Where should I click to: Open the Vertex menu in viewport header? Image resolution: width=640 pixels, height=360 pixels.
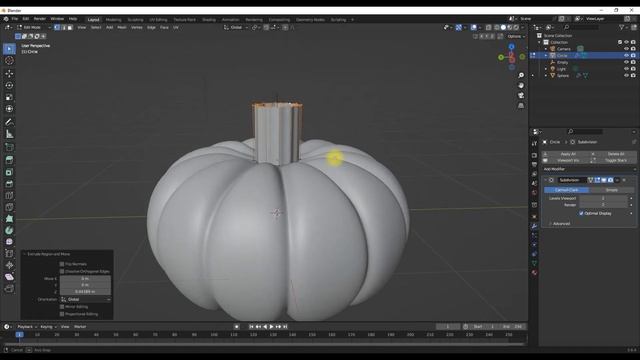tap(137, 27)
